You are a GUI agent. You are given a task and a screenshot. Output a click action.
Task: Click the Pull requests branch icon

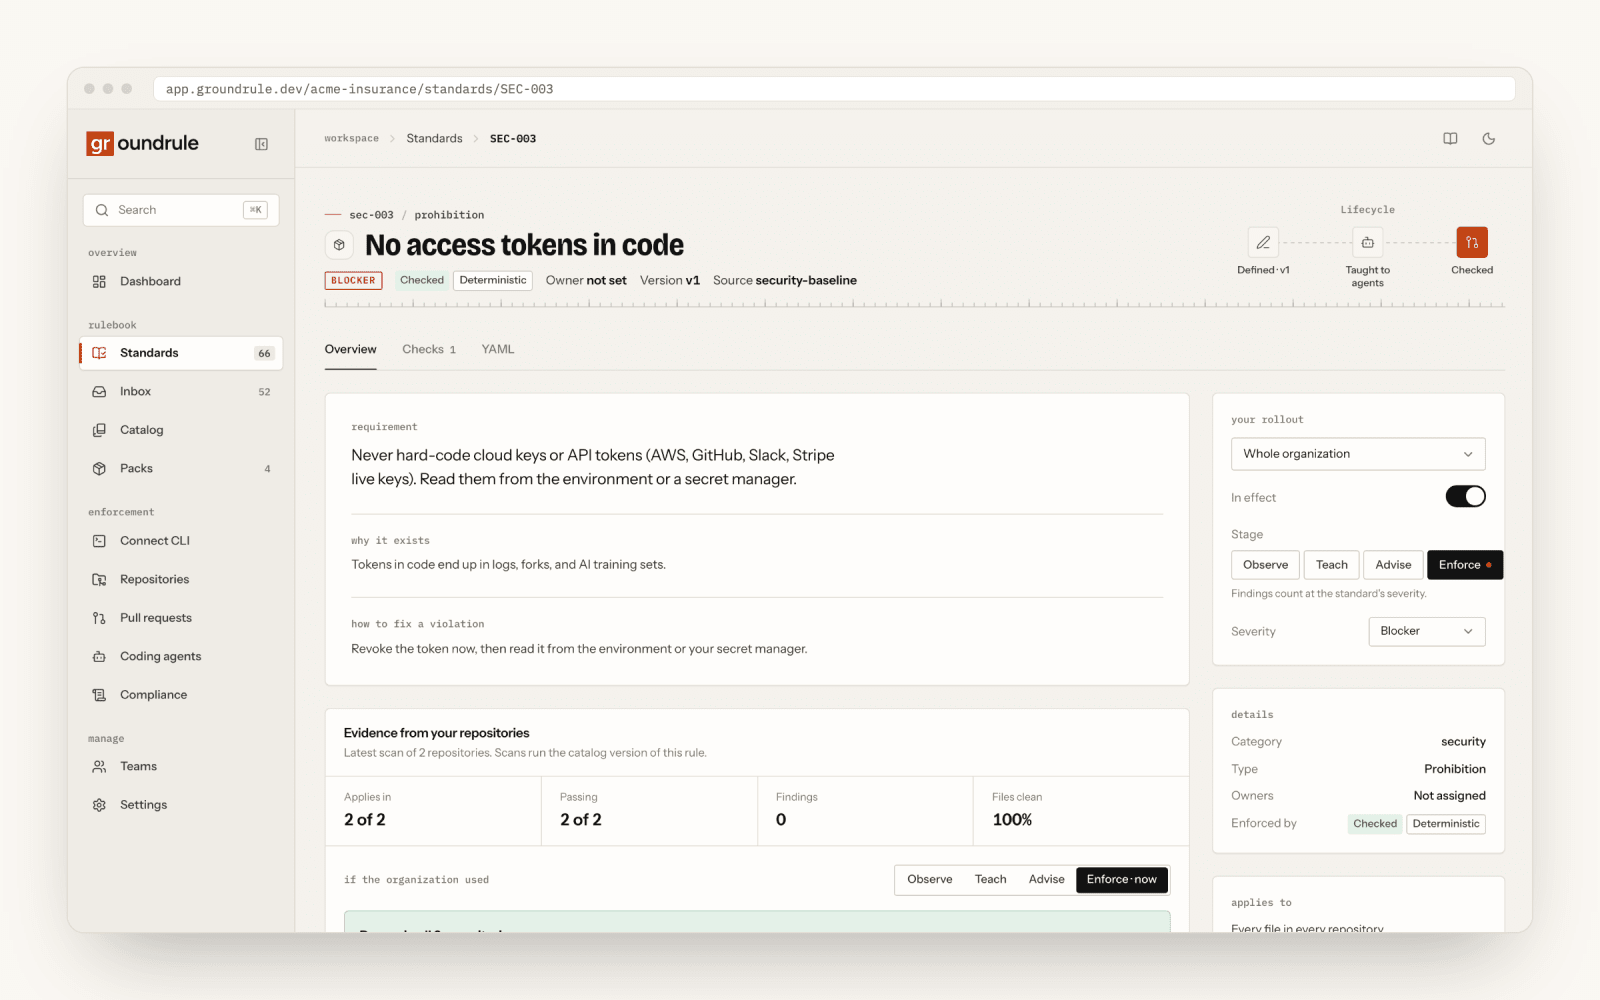coord(99,618)
